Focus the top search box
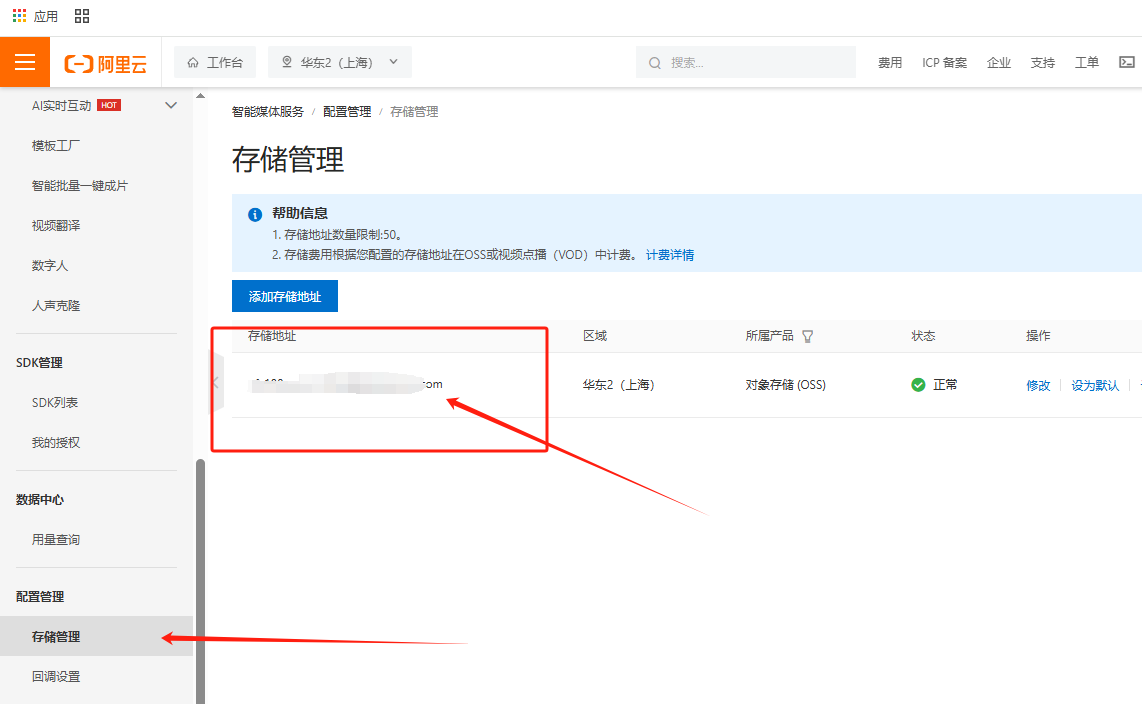The height and width of the screenshot is (704, 1142). pos(745,63)
